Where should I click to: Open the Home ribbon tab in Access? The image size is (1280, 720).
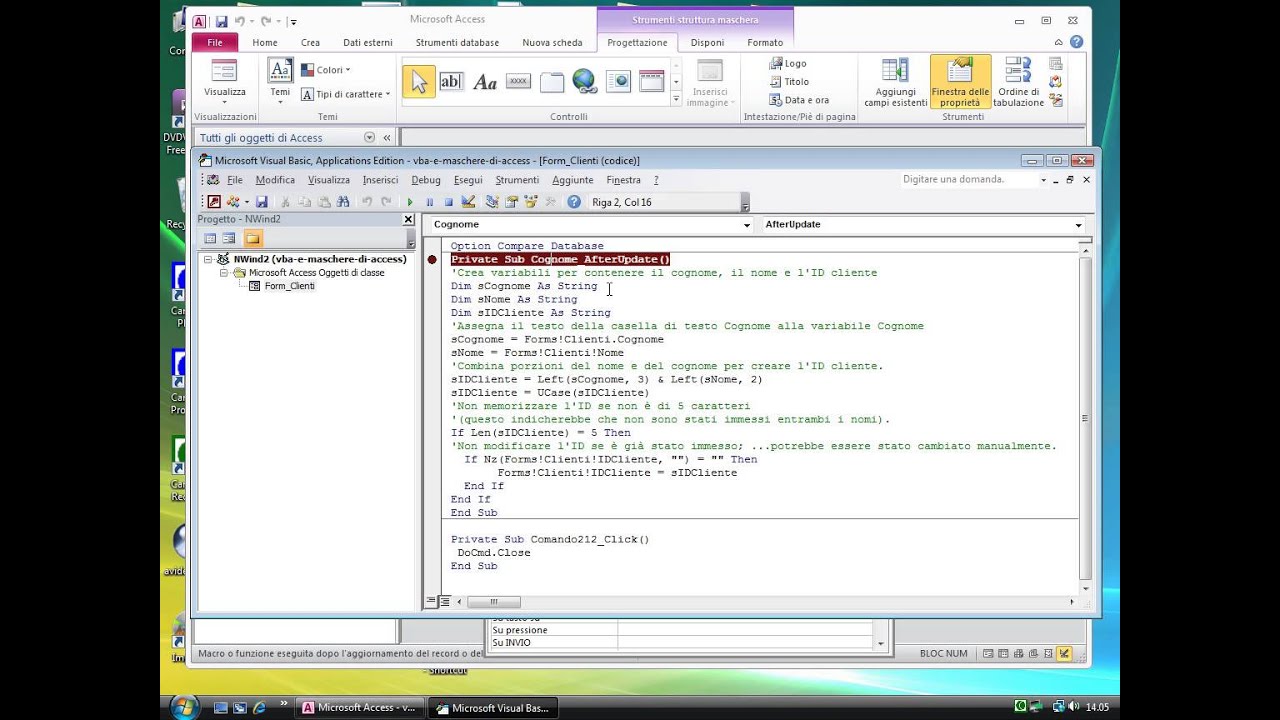(x=265, y=43)
